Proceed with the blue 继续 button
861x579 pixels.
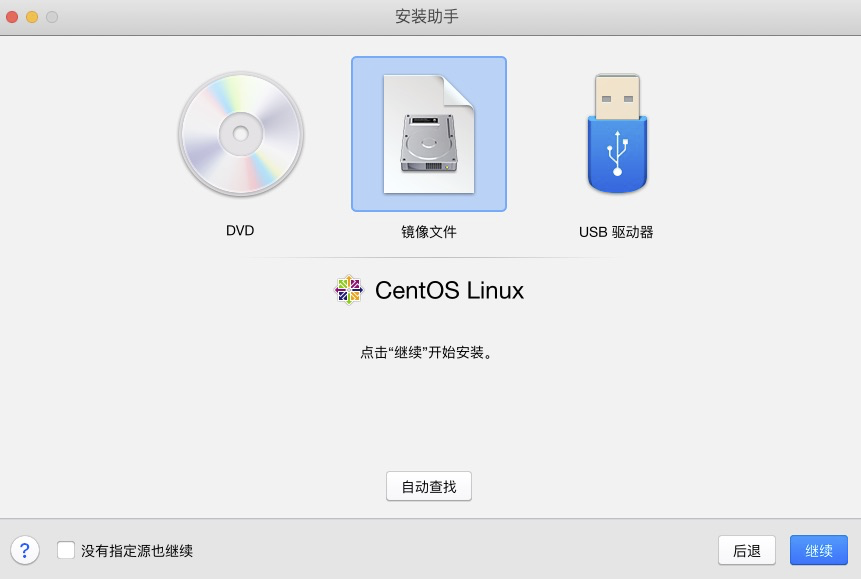point(819,550)
